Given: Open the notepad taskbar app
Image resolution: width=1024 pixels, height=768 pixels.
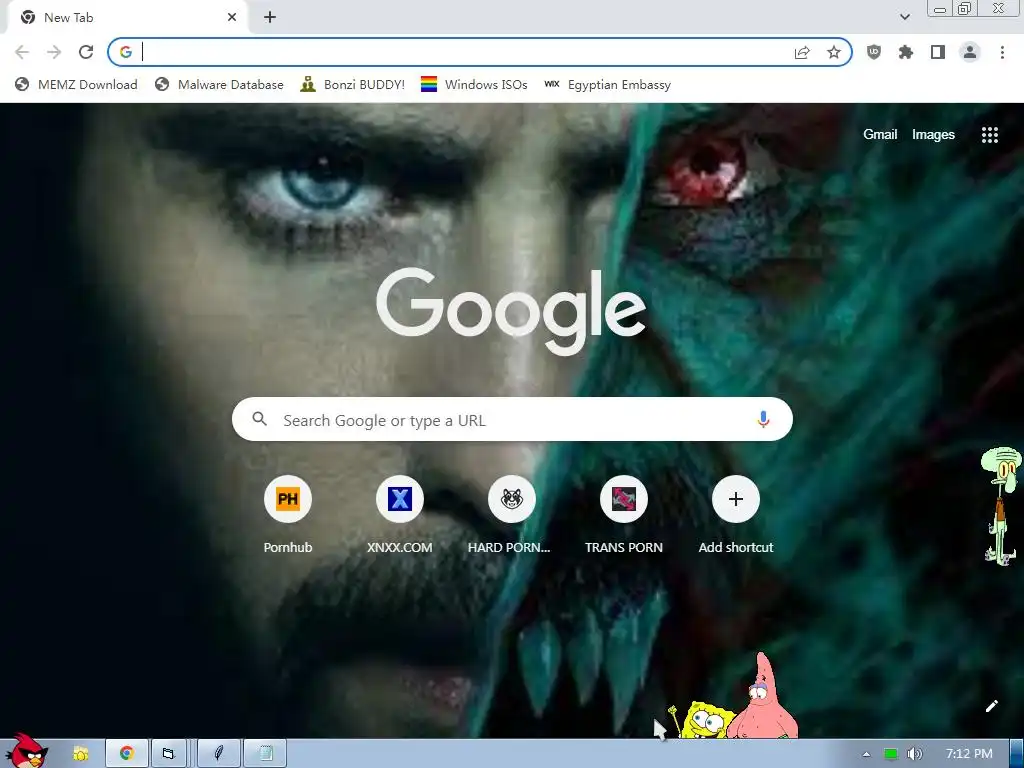Looking at the screenshot, I should (x=265, y=754).
